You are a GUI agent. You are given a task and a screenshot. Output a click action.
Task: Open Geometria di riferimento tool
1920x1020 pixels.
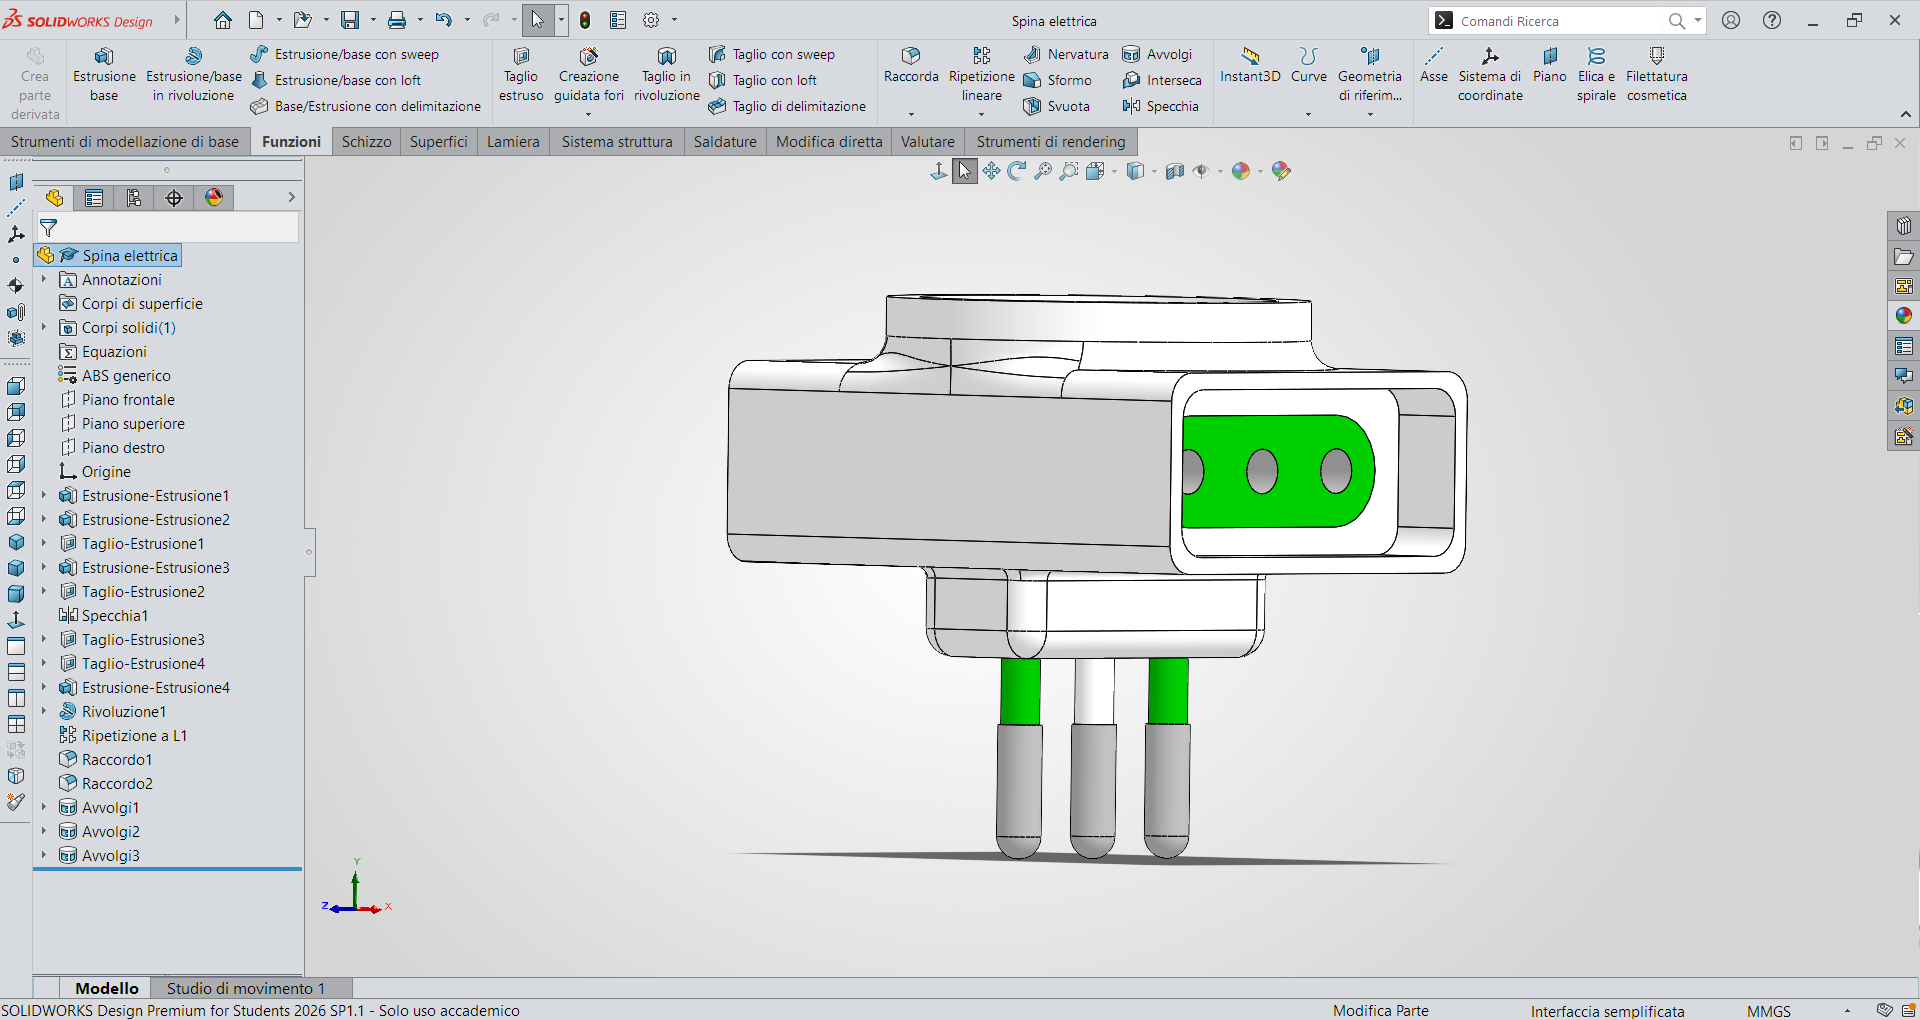[1370, 75]
